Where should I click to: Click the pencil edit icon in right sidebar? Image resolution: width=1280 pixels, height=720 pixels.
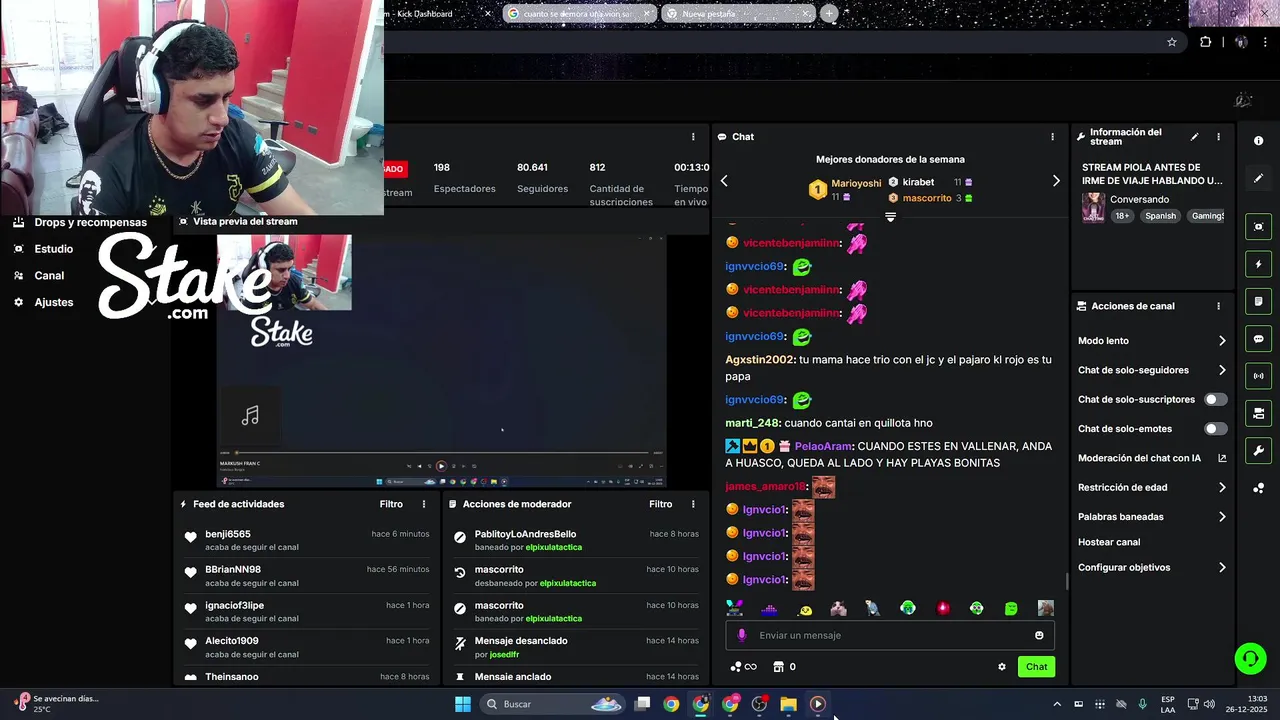(x=1258, y=178)
